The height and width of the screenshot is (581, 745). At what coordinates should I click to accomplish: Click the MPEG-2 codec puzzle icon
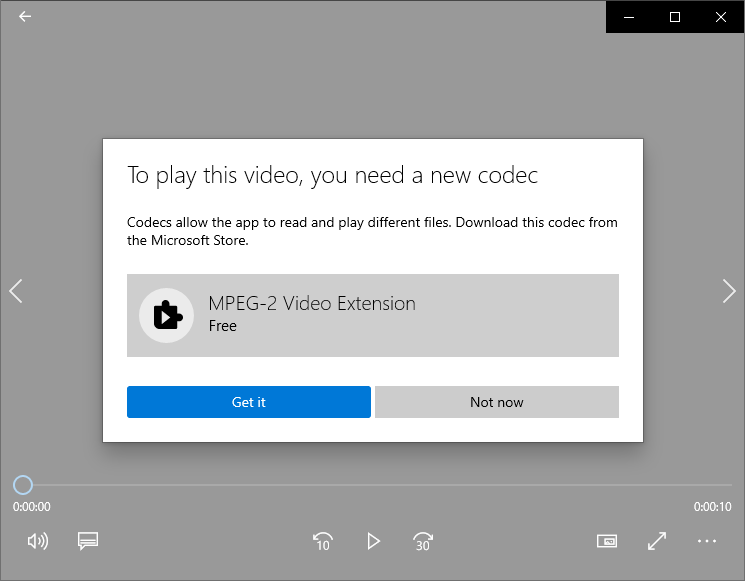click(167, 315)
